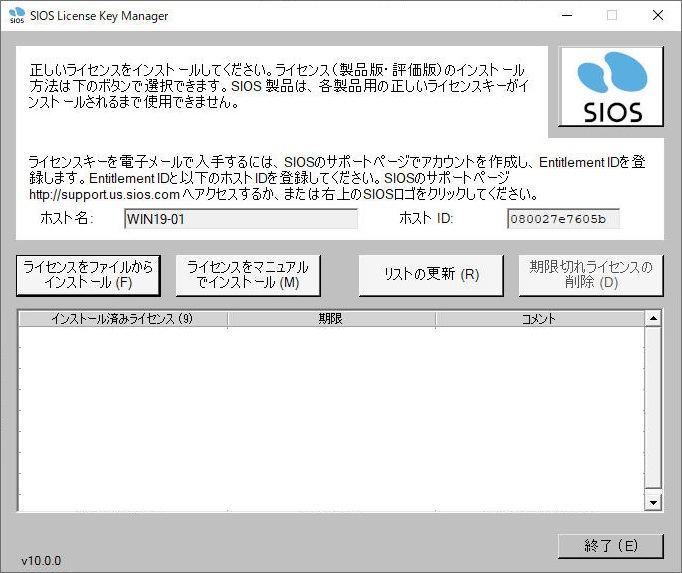The width and height of the screenshot is (682, 573).
Task: Exit using the 終了 (E) button
Action: pos(610,546)
